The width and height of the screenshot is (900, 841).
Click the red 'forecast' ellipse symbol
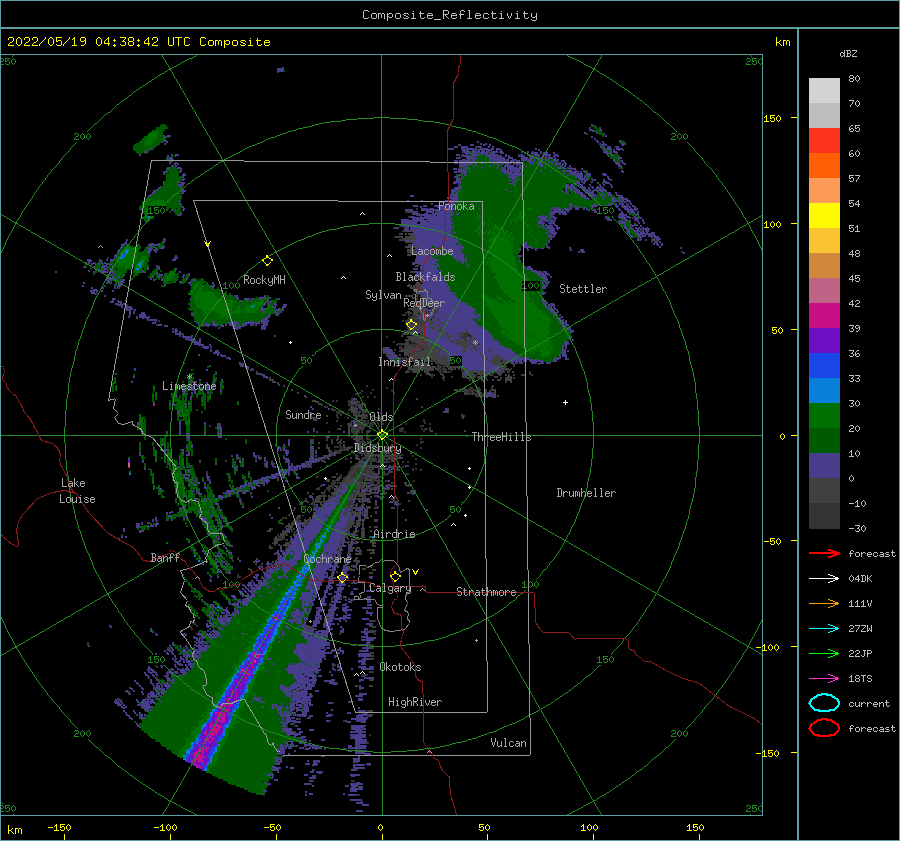tap(824, 728)
